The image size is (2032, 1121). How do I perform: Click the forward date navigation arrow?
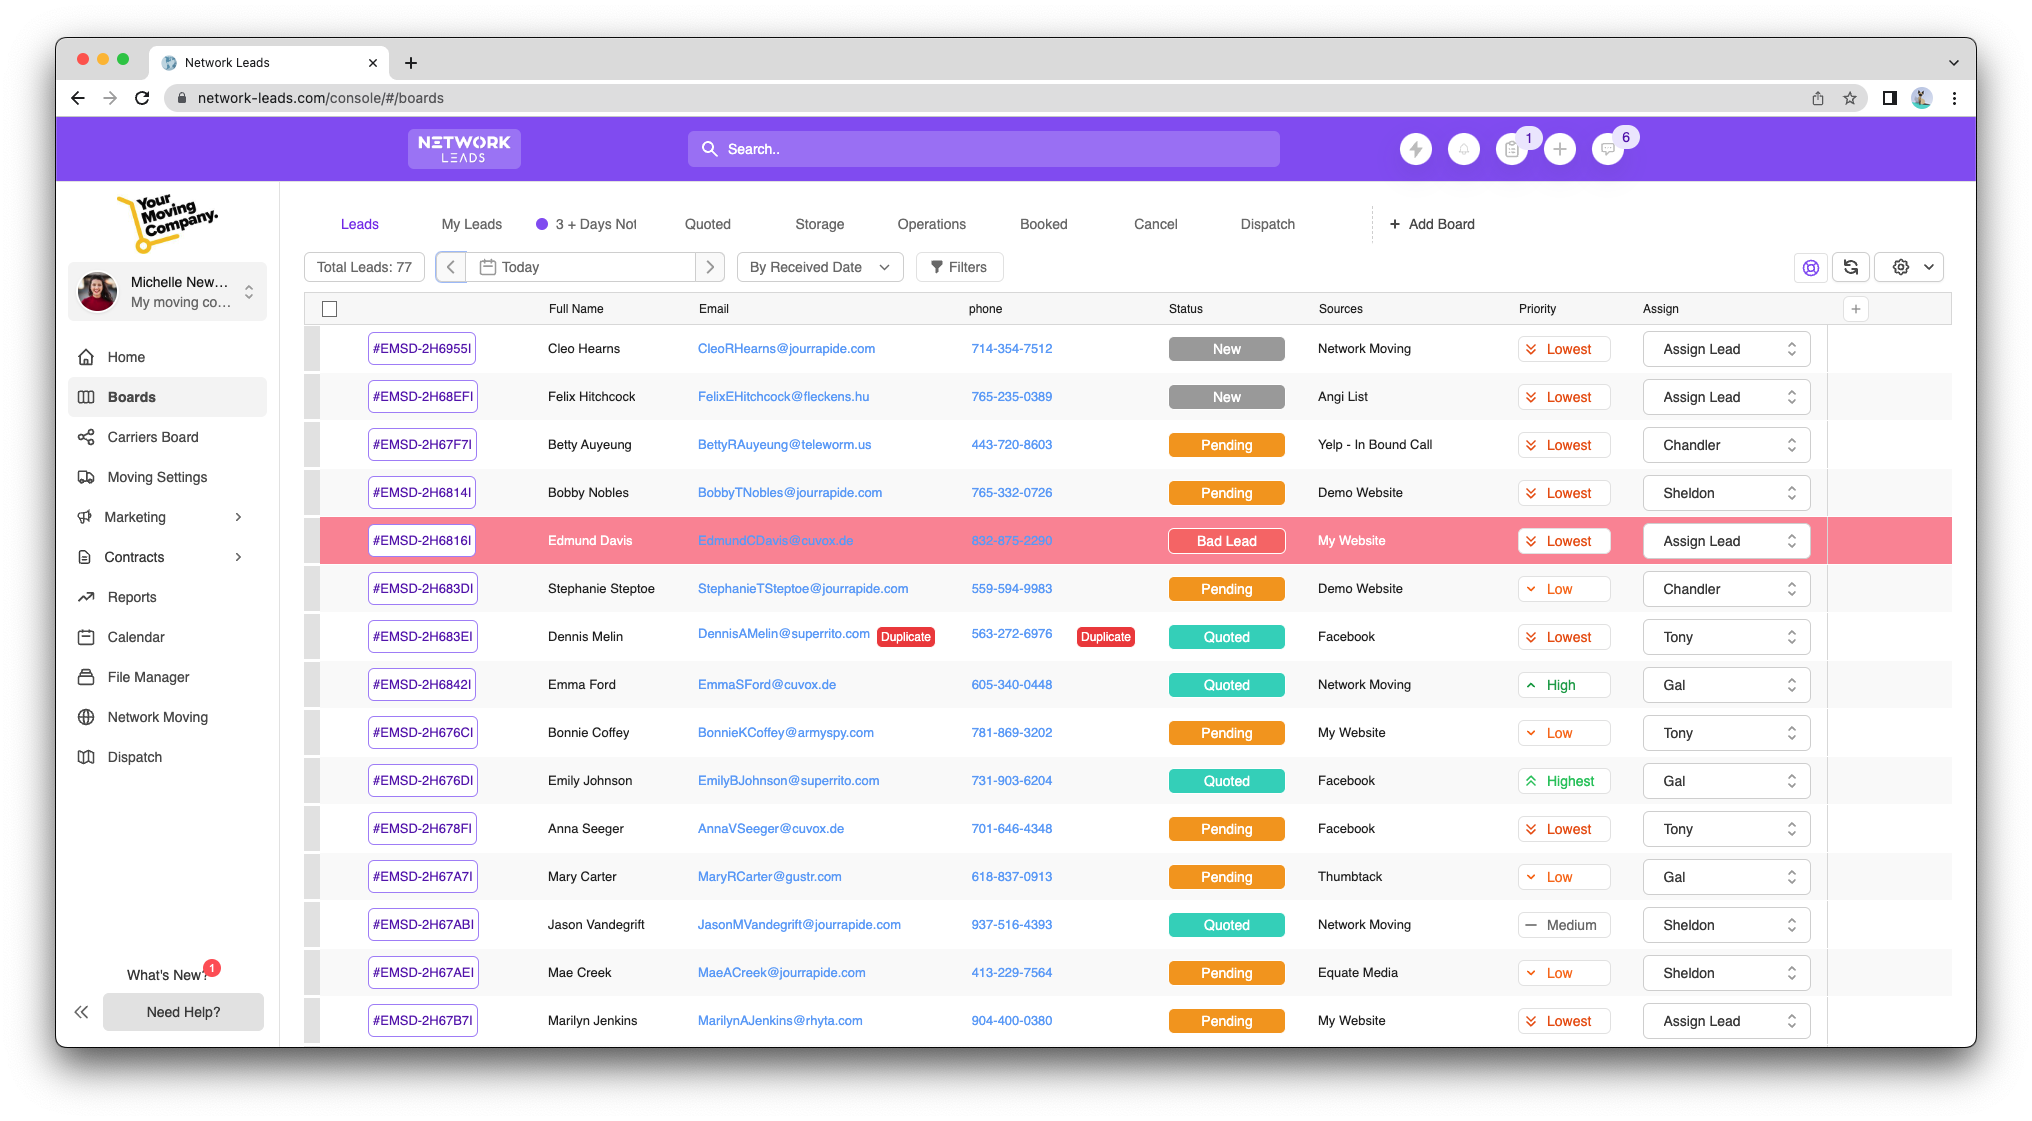click(x=710, y=266)
